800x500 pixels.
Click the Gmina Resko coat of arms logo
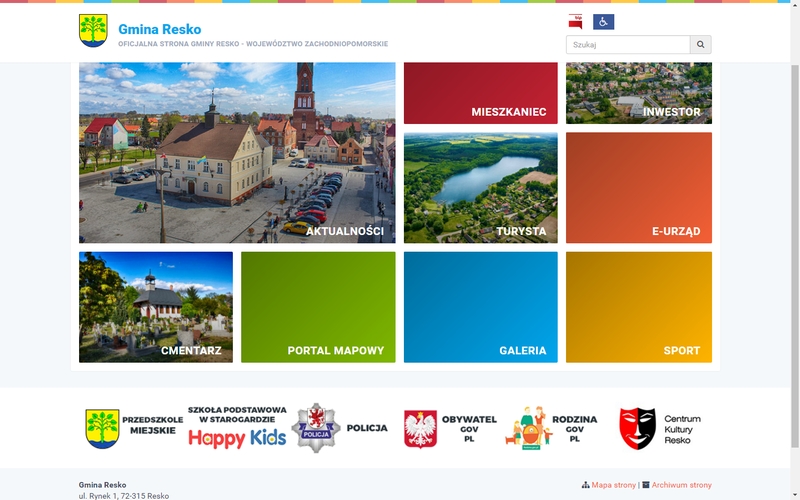click(x=93, y=31)
